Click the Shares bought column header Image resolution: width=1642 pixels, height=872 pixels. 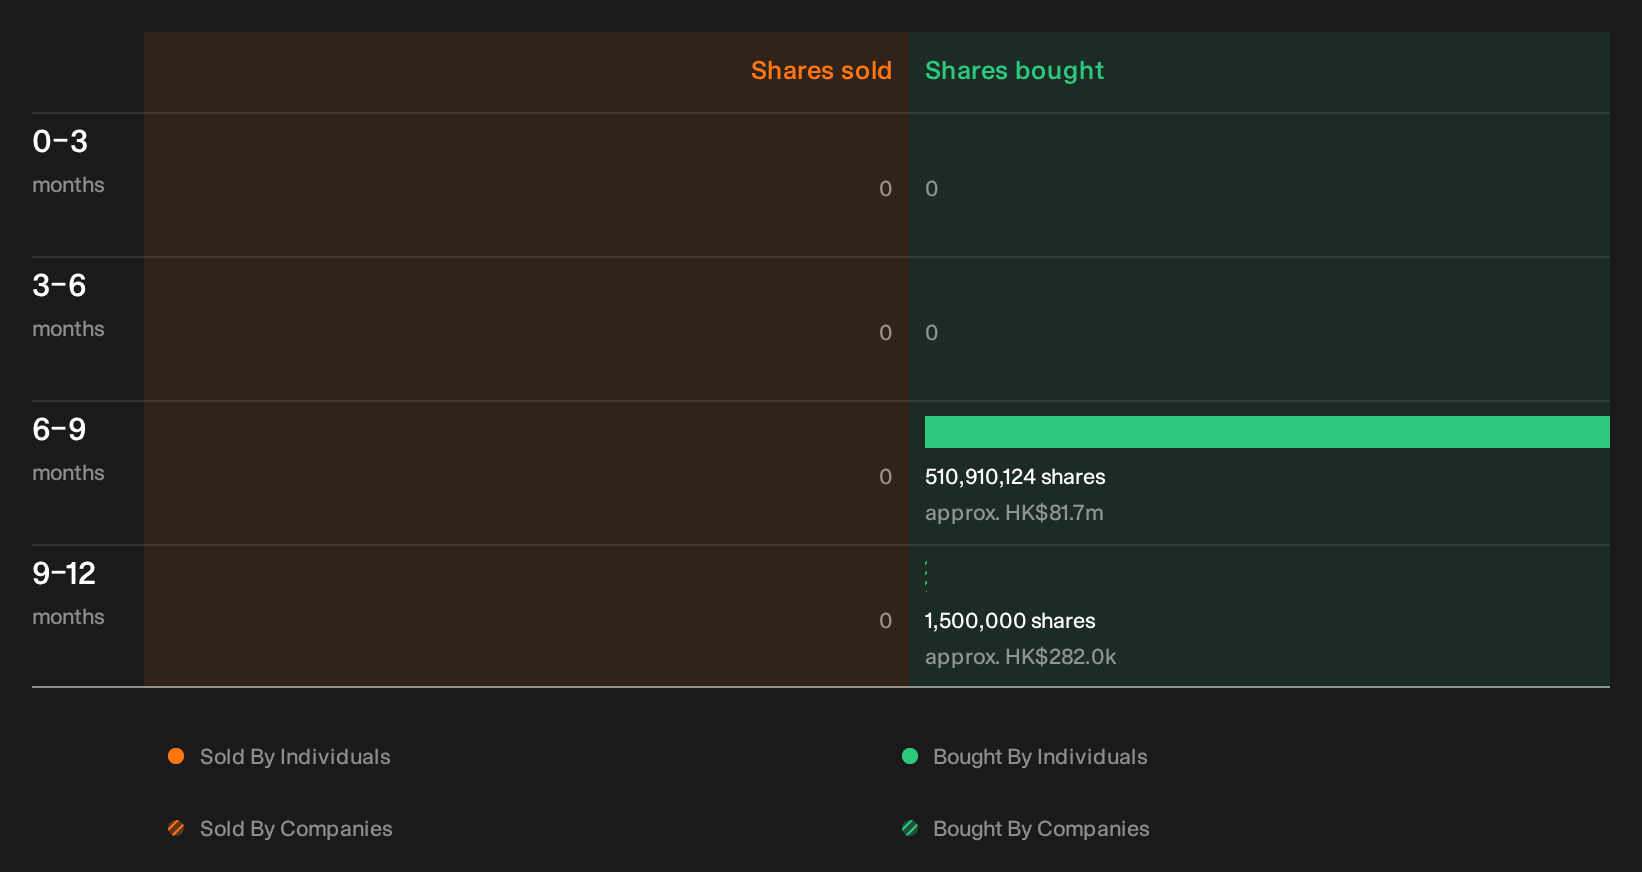click(x=1014, y=71)
